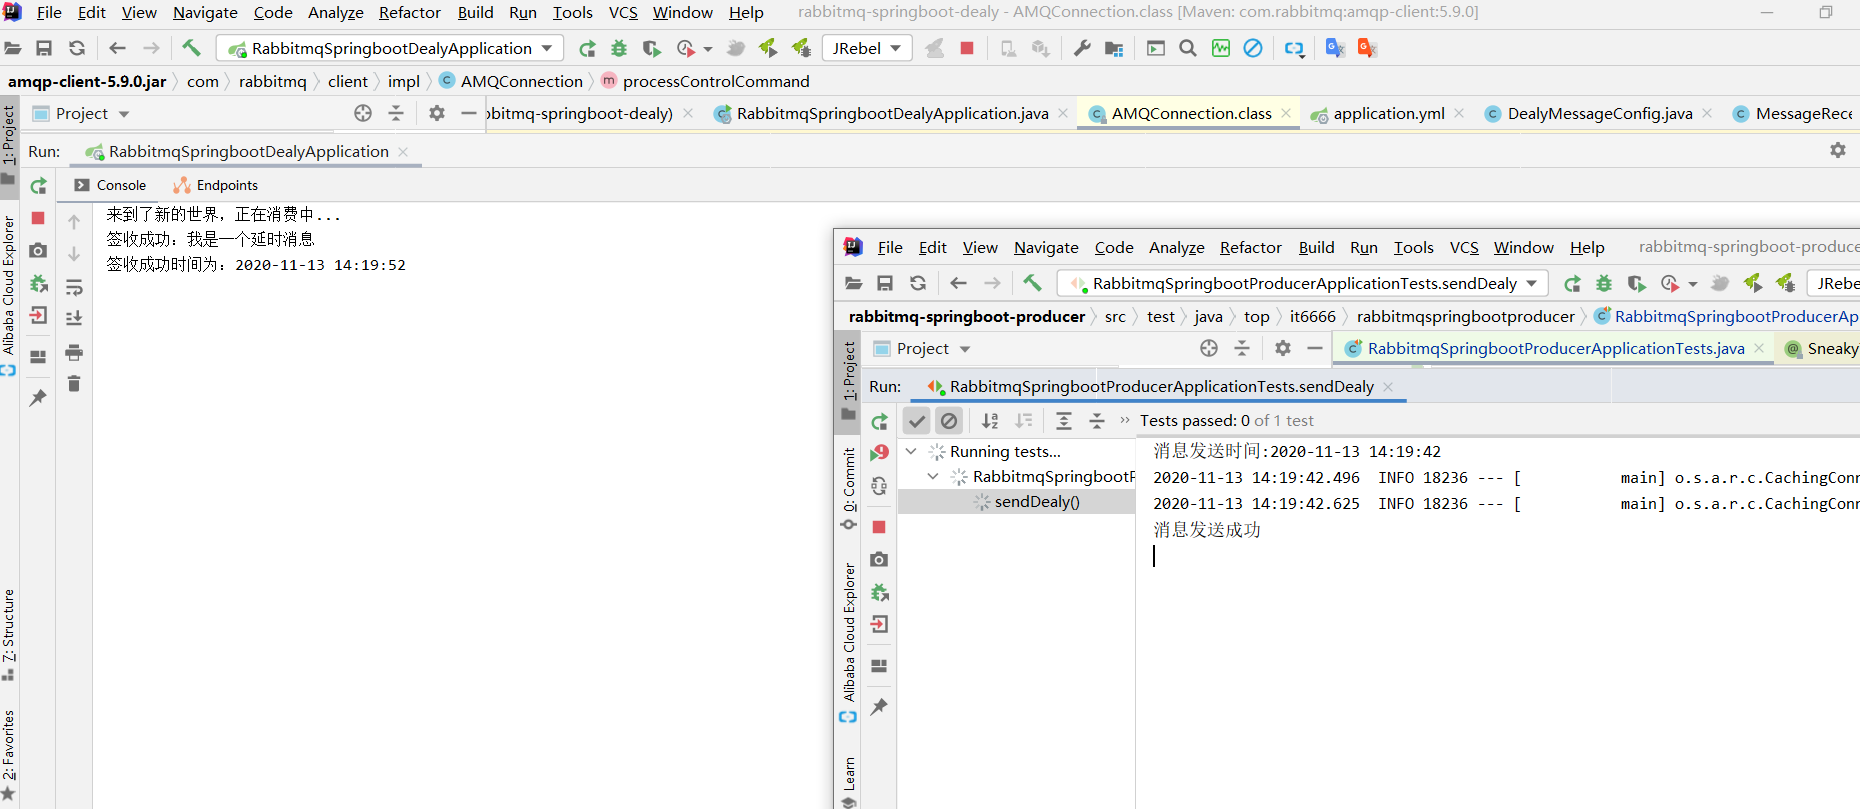Open the Commit tool window in the front sidebar
Viewport: 1860px width, 809px height.
(849, 488)
